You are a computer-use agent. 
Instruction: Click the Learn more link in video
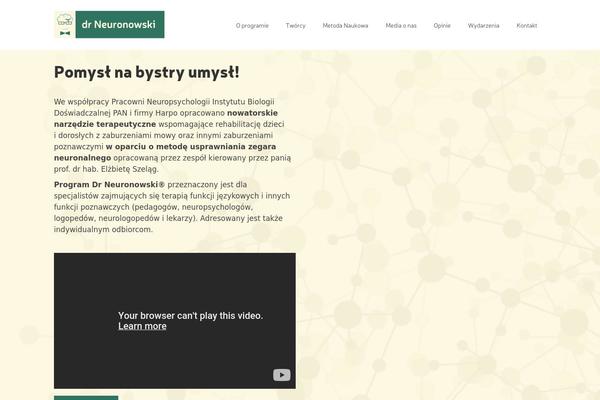[142, 326]
